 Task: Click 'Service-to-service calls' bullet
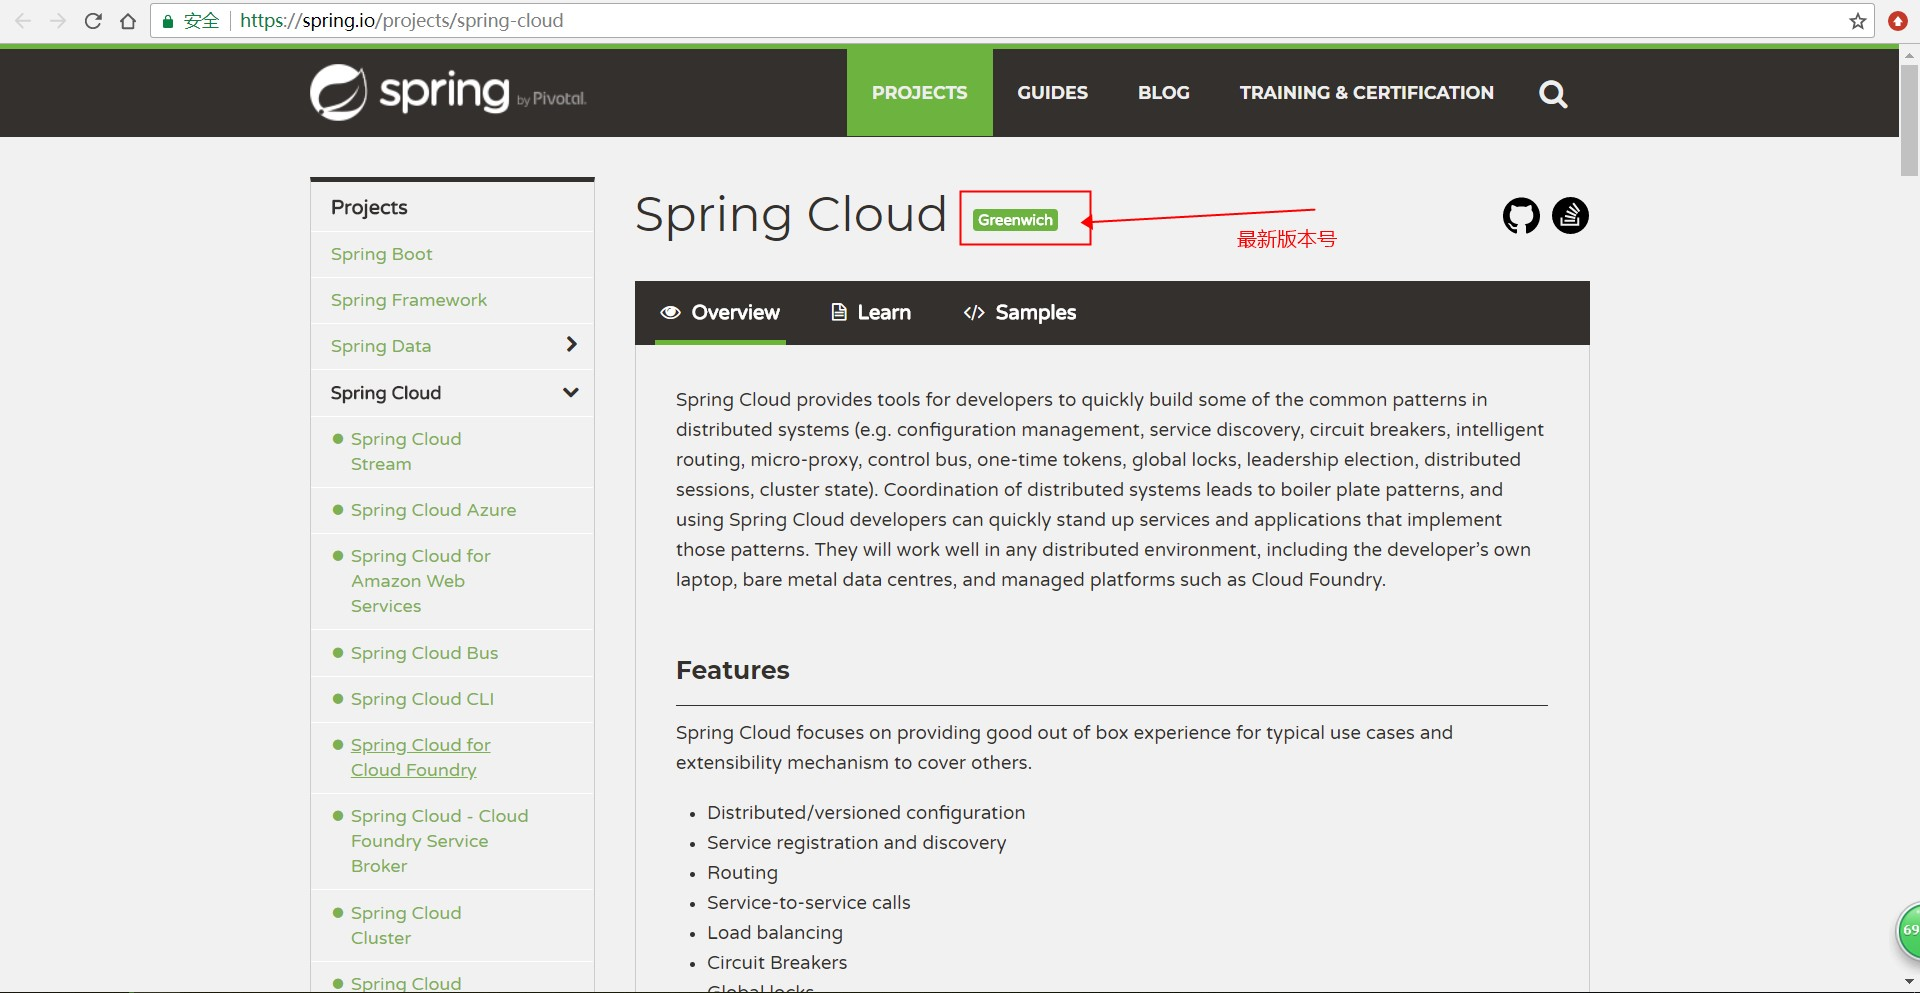click(808, 903)
